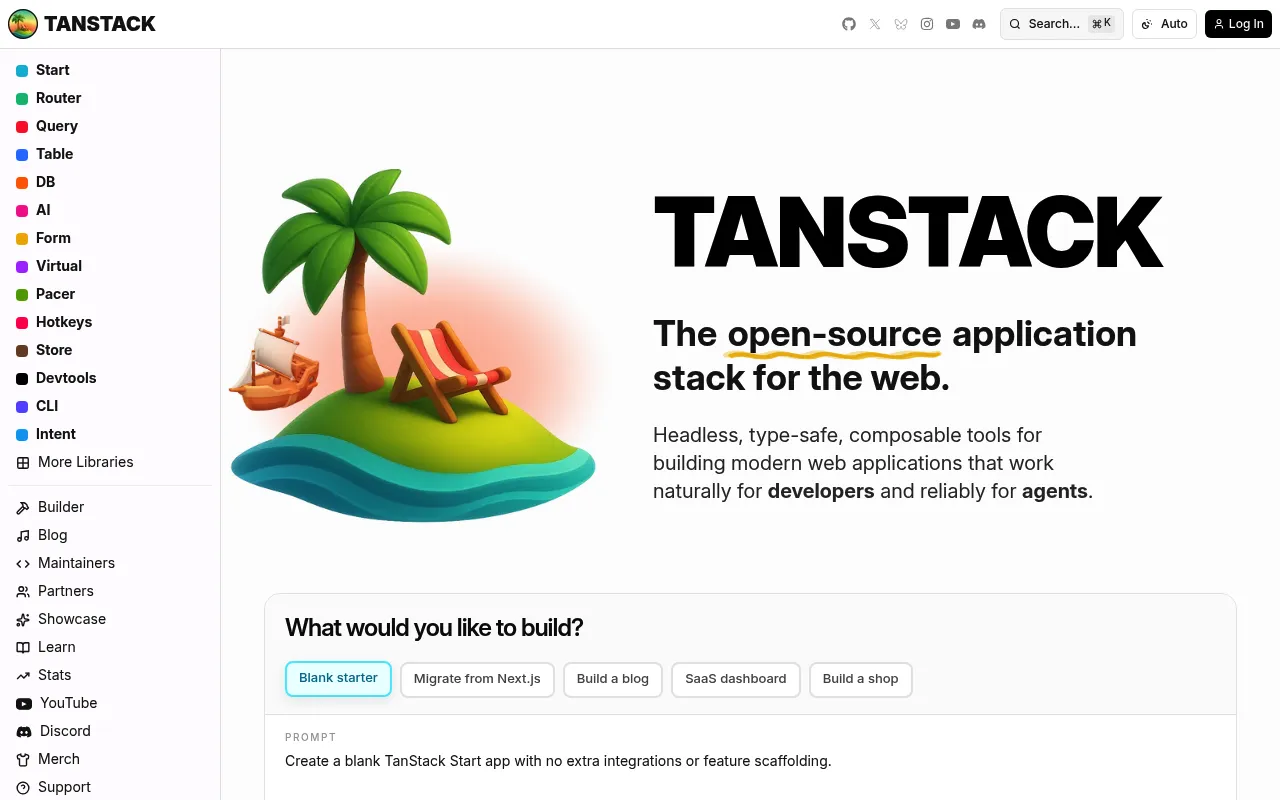The width and height of the screenshot is (1280, 800).
Task: Click the Log In button
Action: (1238, 24)
